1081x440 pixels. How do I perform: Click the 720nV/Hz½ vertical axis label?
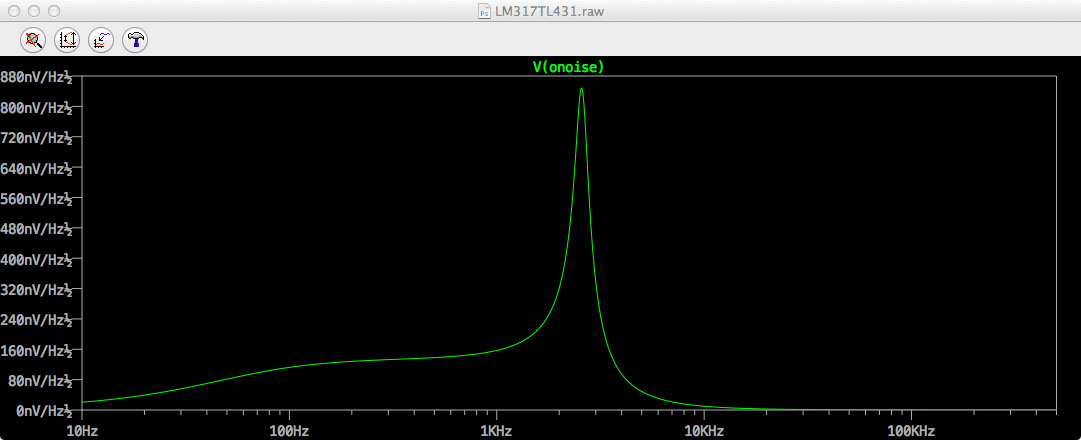(x=36, y=139)
